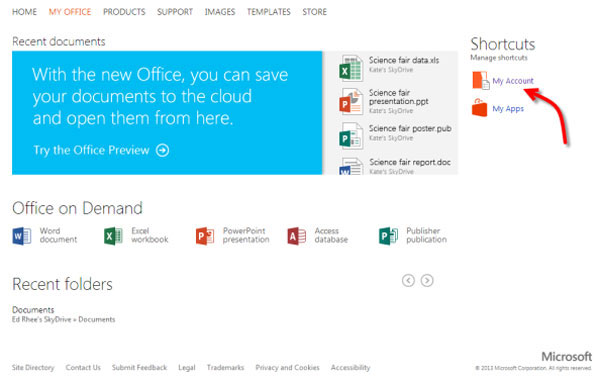The width and height of the screenshot is (600, 380).
Task: Click Submit Feedback in the footer
Action: click(139, 367)
